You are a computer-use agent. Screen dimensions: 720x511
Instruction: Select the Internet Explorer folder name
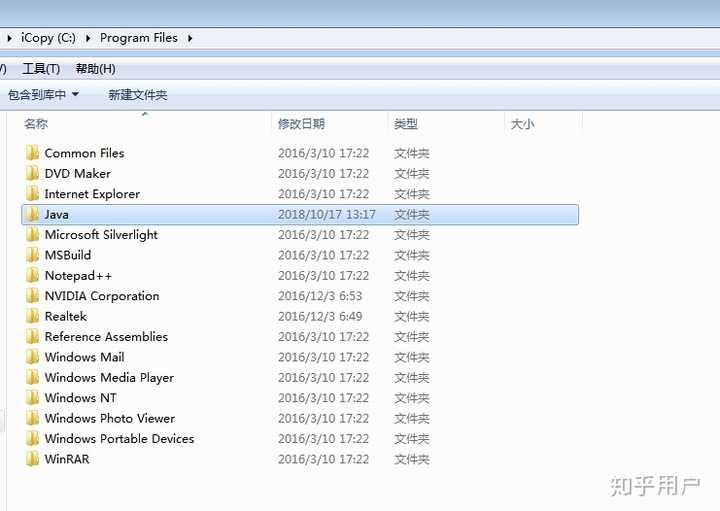[92, 194]
